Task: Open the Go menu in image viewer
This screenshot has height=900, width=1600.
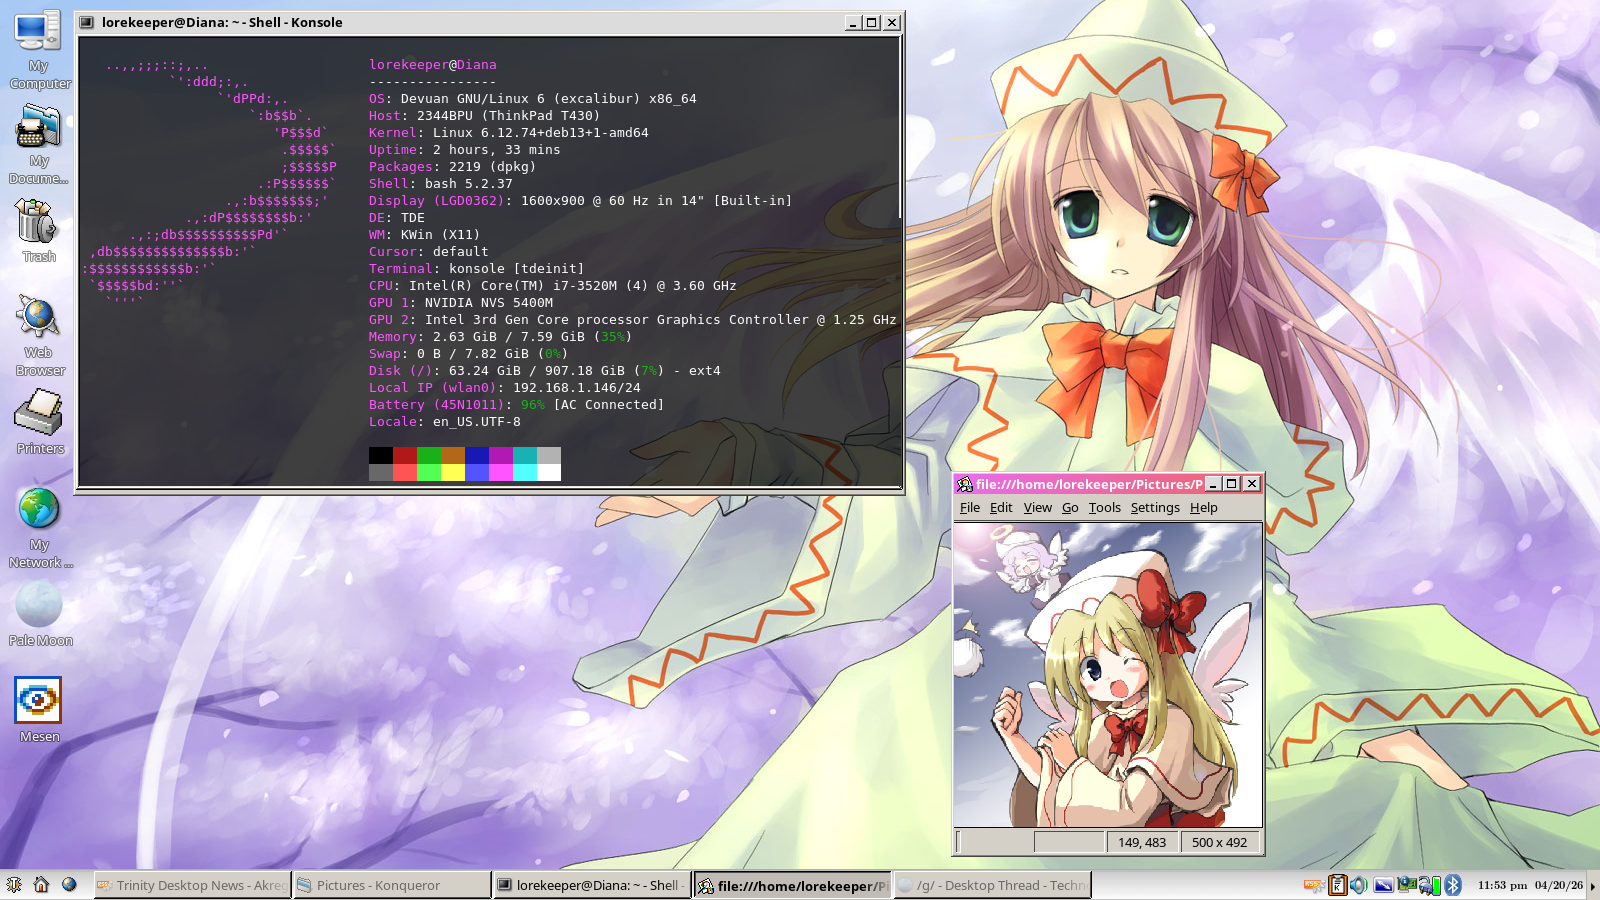Action: click(1070, 508)
